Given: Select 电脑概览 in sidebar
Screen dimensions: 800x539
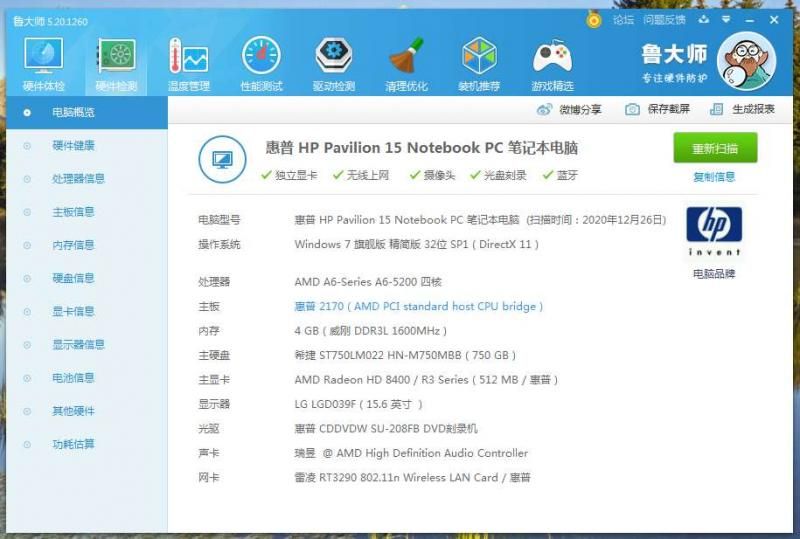Looking at the screenshot, I should click(x=87, y=112).
